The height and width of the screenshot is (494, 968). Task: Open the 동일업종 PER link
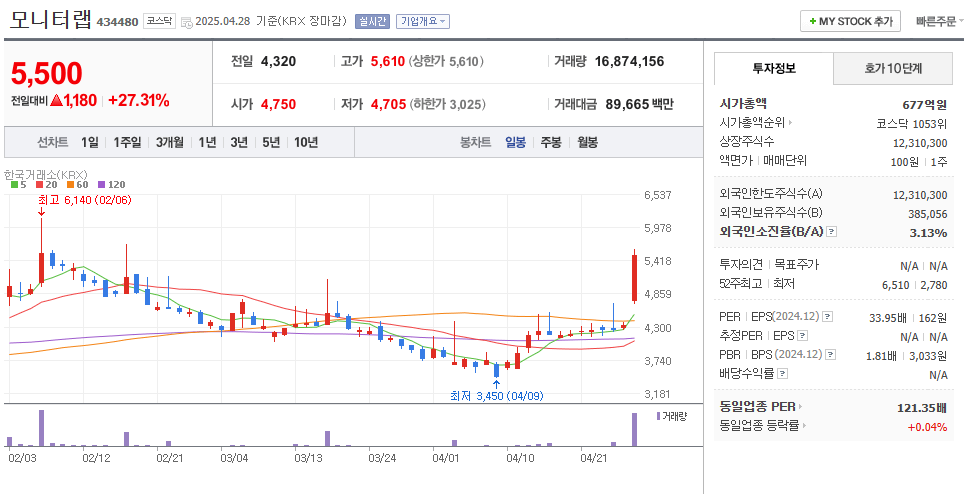[x=757, y=407]
